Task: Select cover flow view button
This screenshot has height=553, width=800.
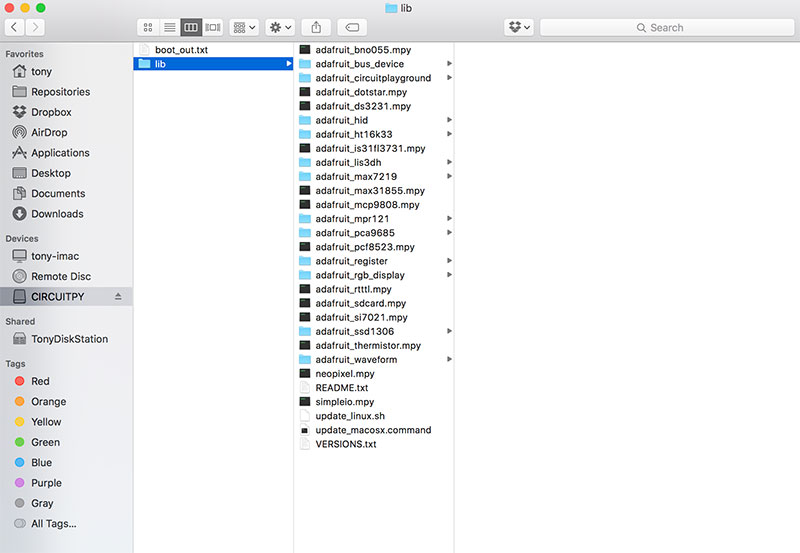Action: (212, 27)
